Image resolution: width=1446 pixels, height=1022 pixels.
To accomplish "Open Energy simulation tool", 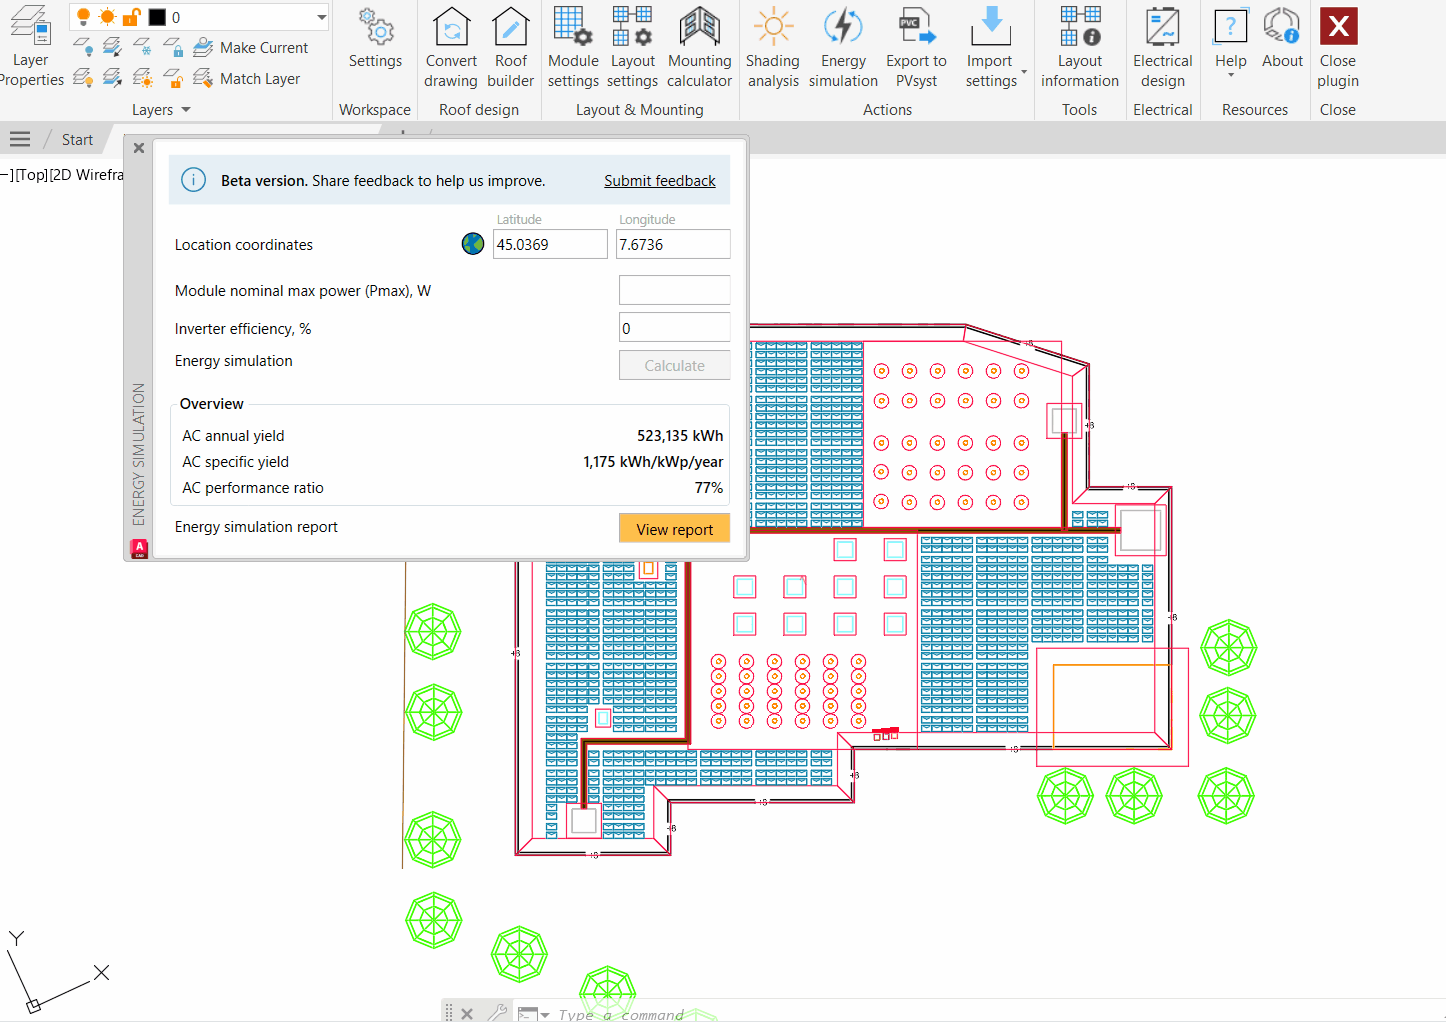I will click(x=843, y=47).
